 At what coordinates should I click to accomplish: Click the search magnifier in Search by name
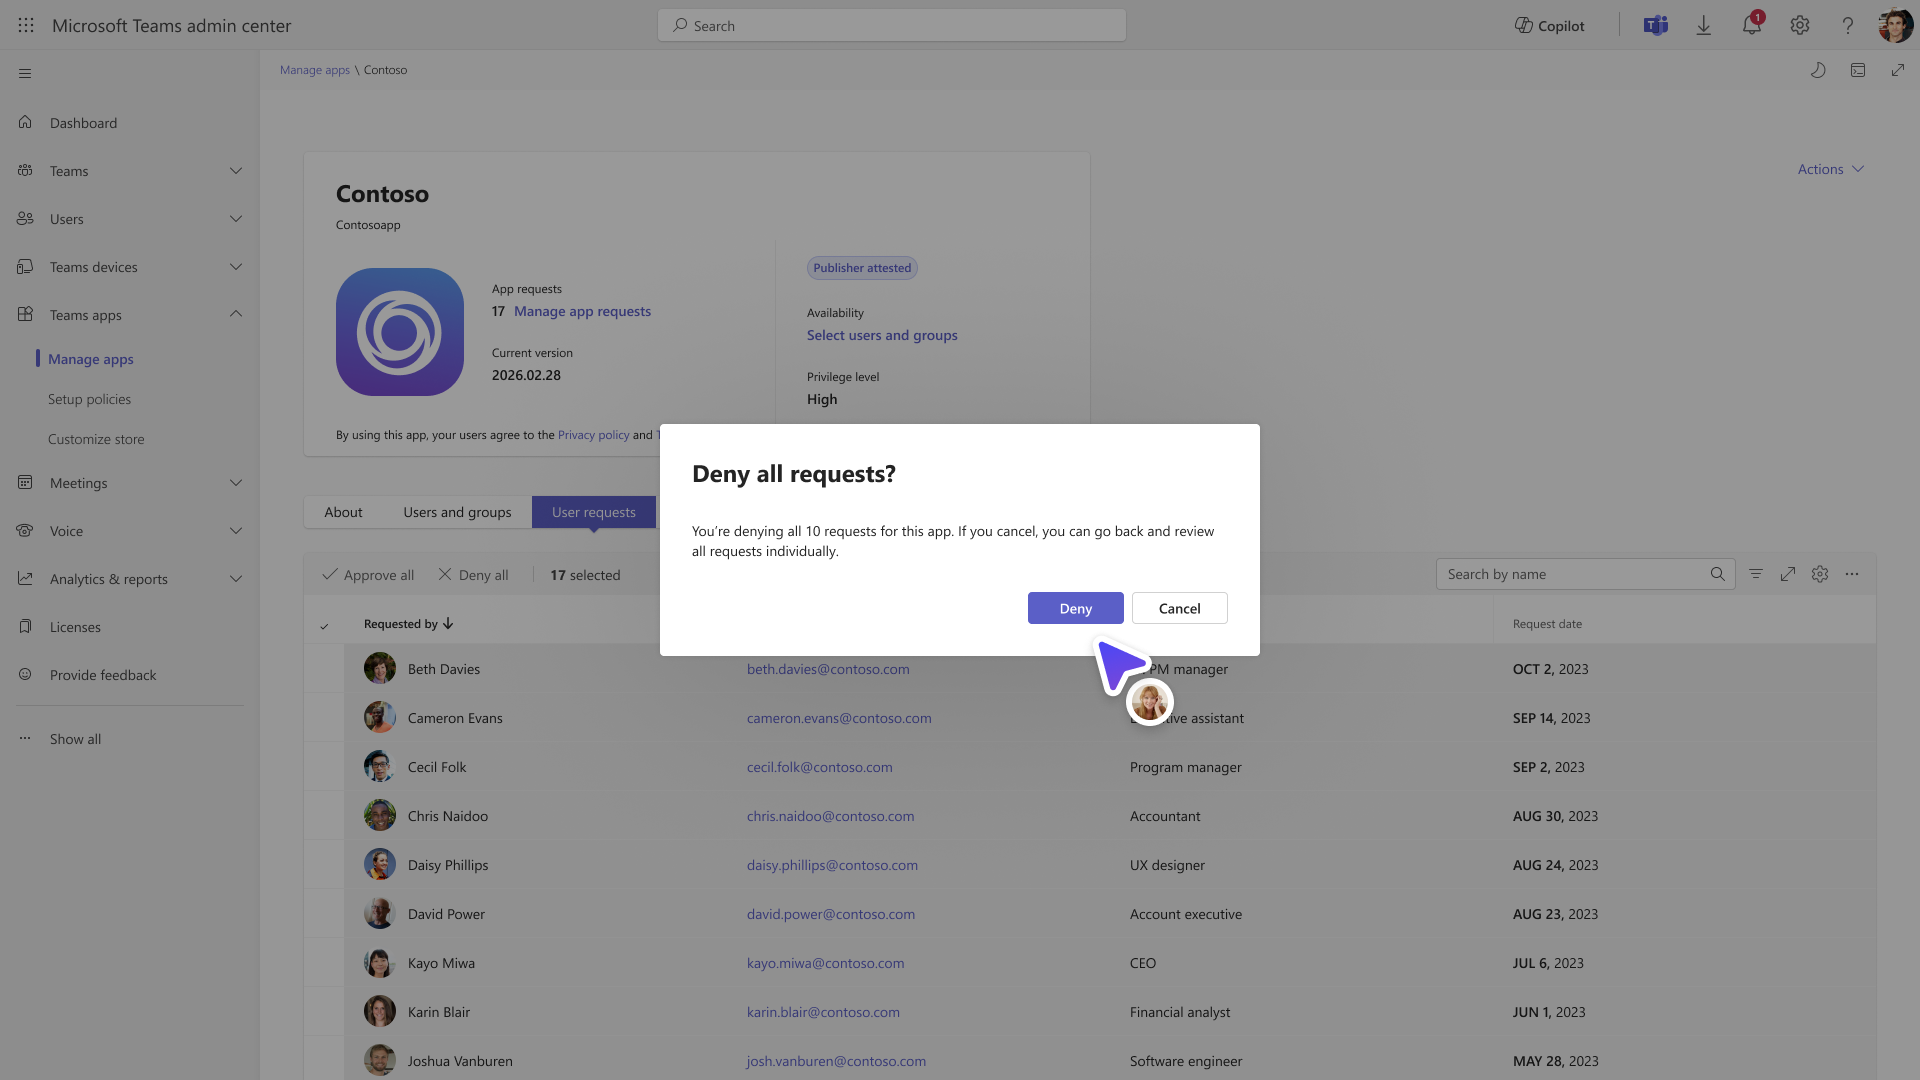(1718, 574)
